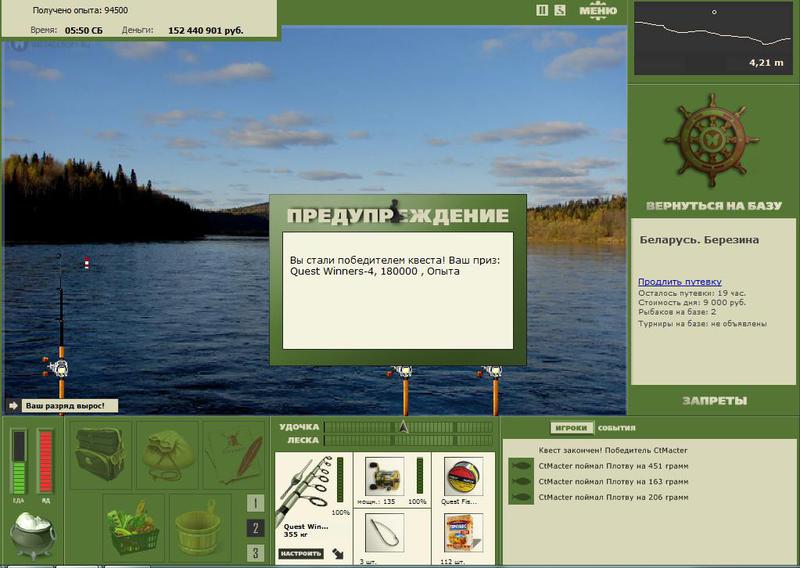Image resolution: width=800 pixels, height=568 pixels.
Task: Click 'Рыбаков на базе: 2' text
Action: (677, 312)
